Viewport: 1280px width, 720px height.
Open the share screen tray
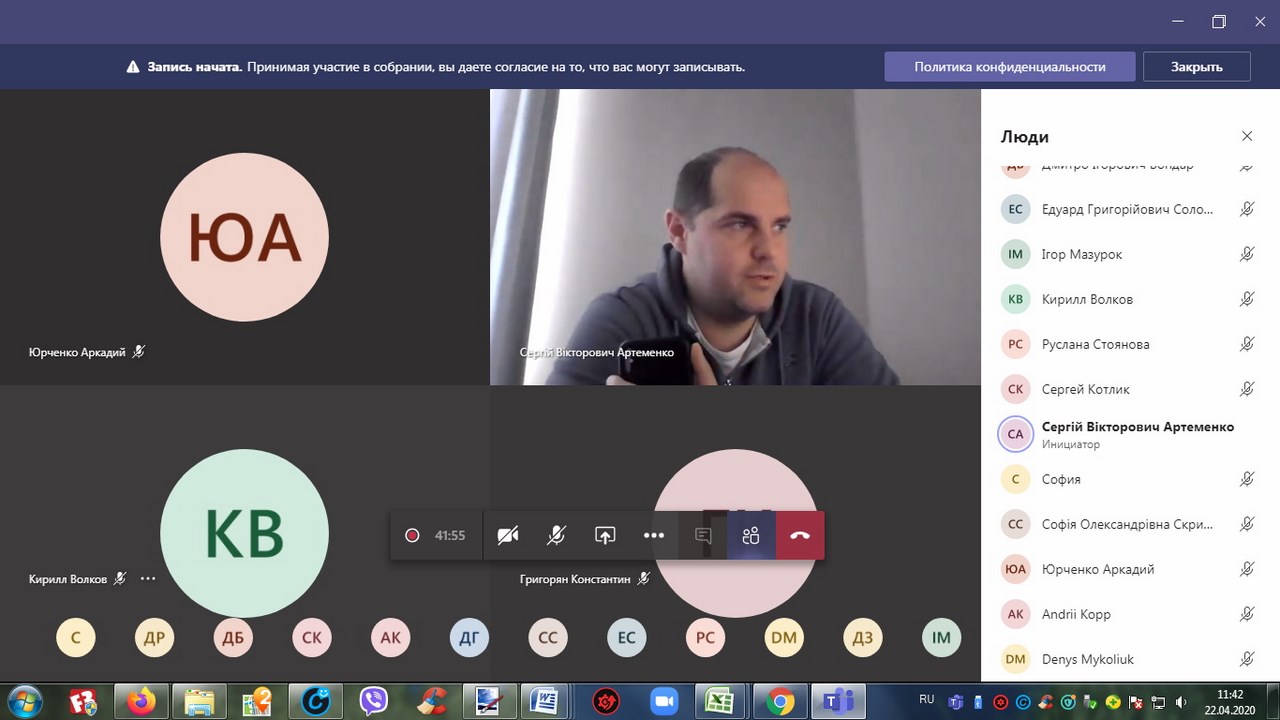pos(605,535)
